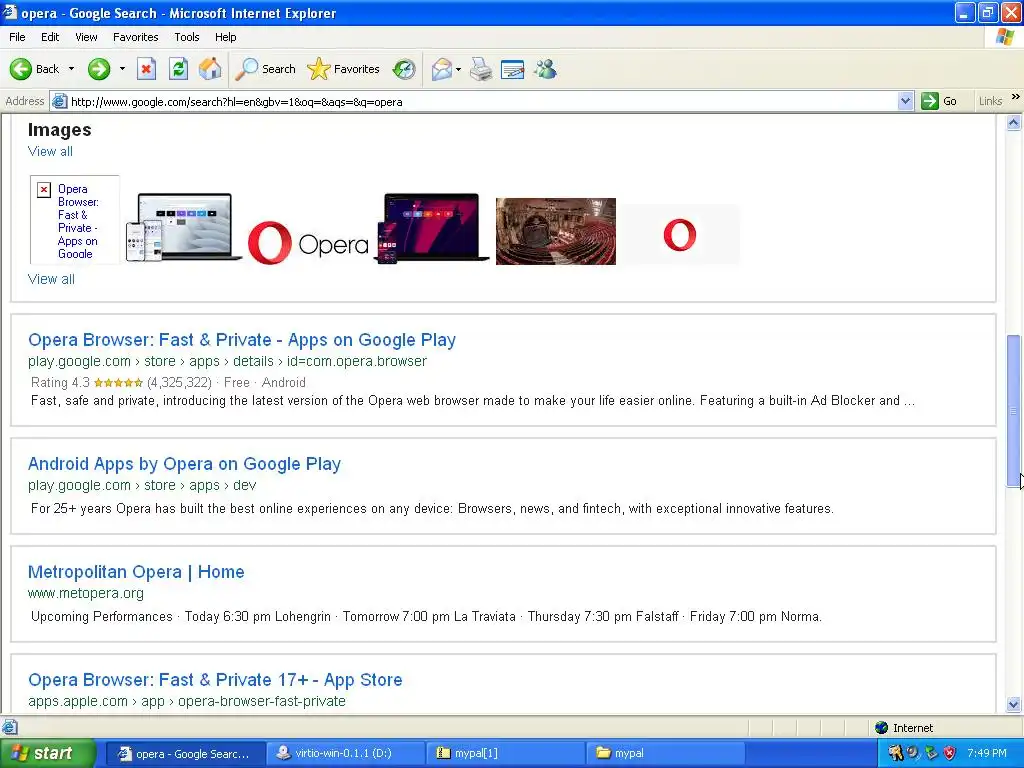Click the Images section heading
Screen dimensions: 1024x768
59,130
